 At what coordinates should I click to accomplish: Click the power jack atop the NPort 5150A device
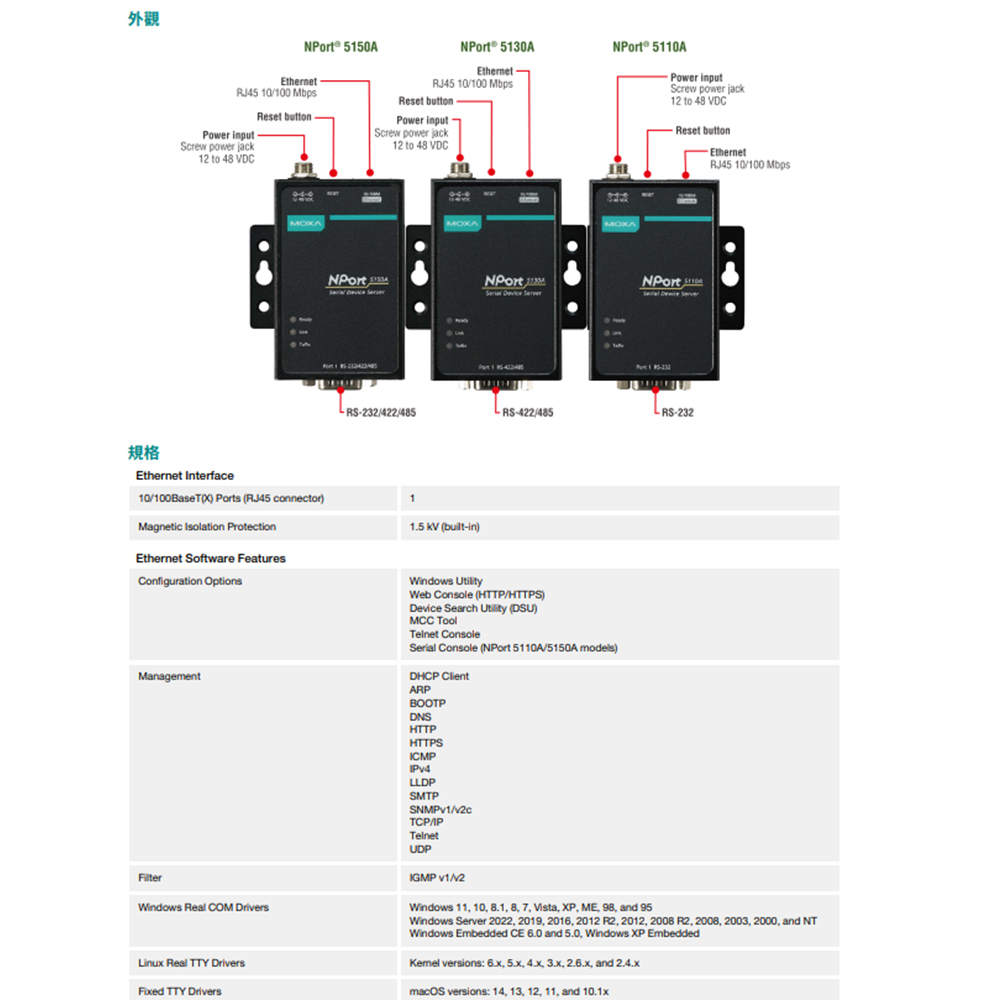303,163
